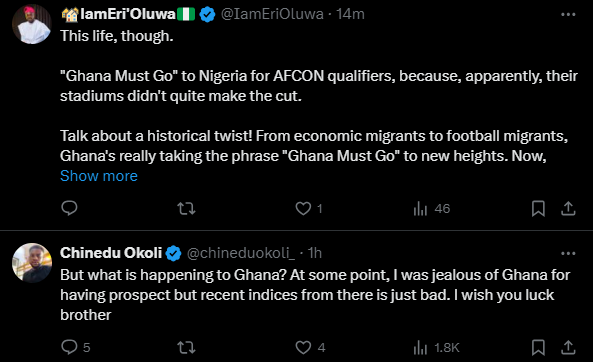Bookmark IamEri'Oluwa's tweet
The height and width of the screenshot is (362, 593).
[538, 208]
